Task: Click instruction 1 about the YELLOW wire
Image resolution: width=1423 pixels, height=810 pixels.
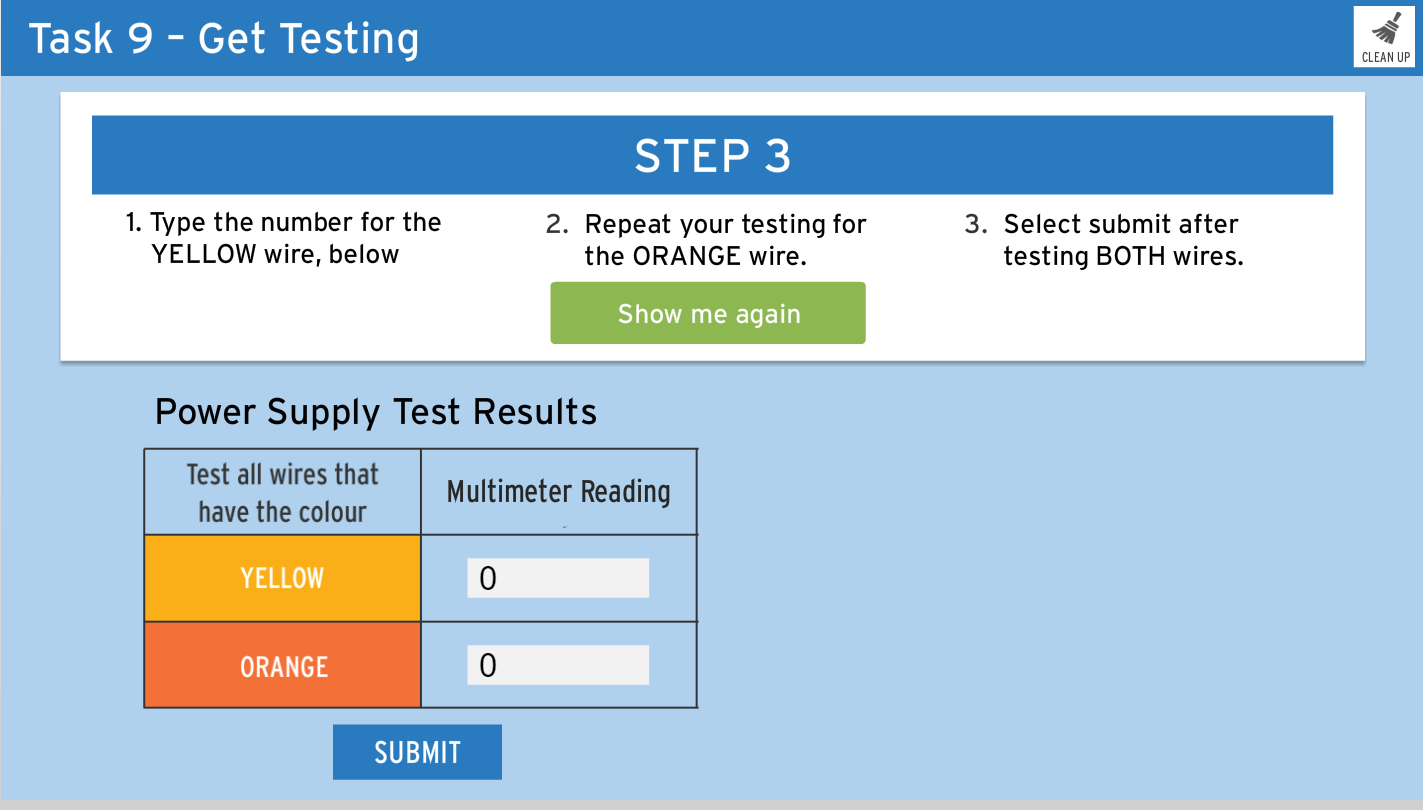Action: (x=283, y=238)
